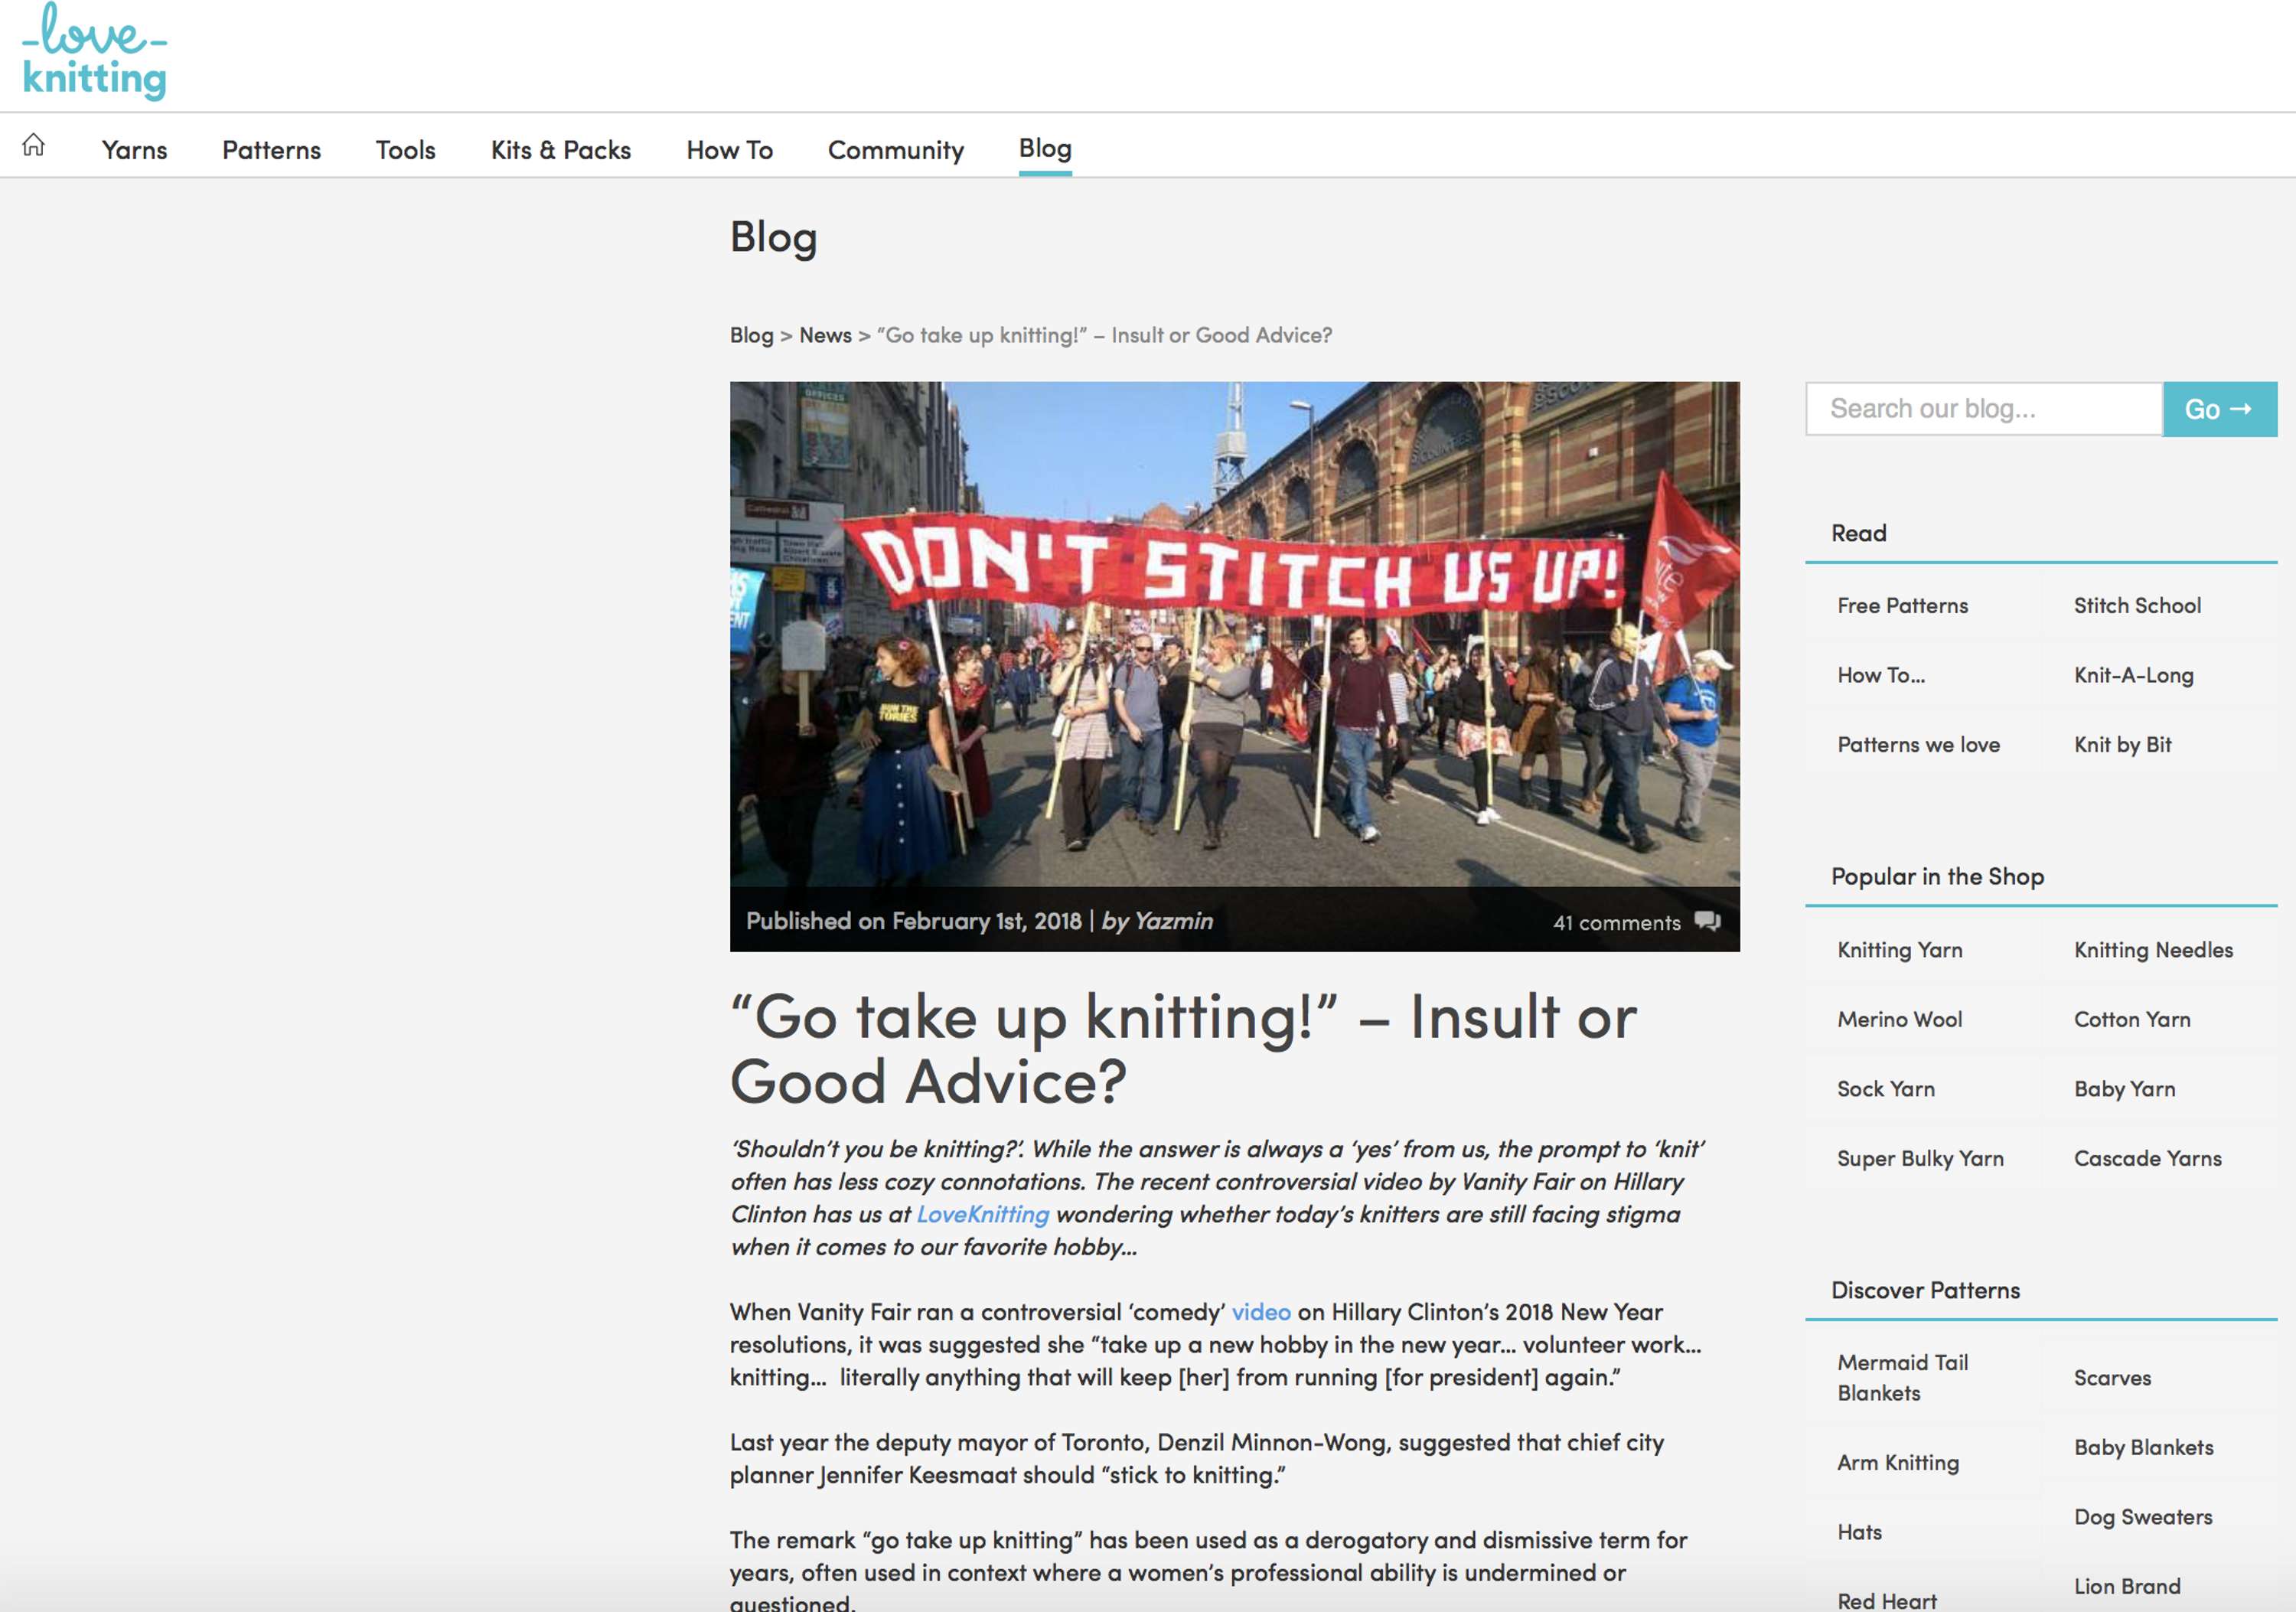This screenshot has height=1612, width=2296.
Task: Open Free Patterns in Read section
Action: [1902, 605]
